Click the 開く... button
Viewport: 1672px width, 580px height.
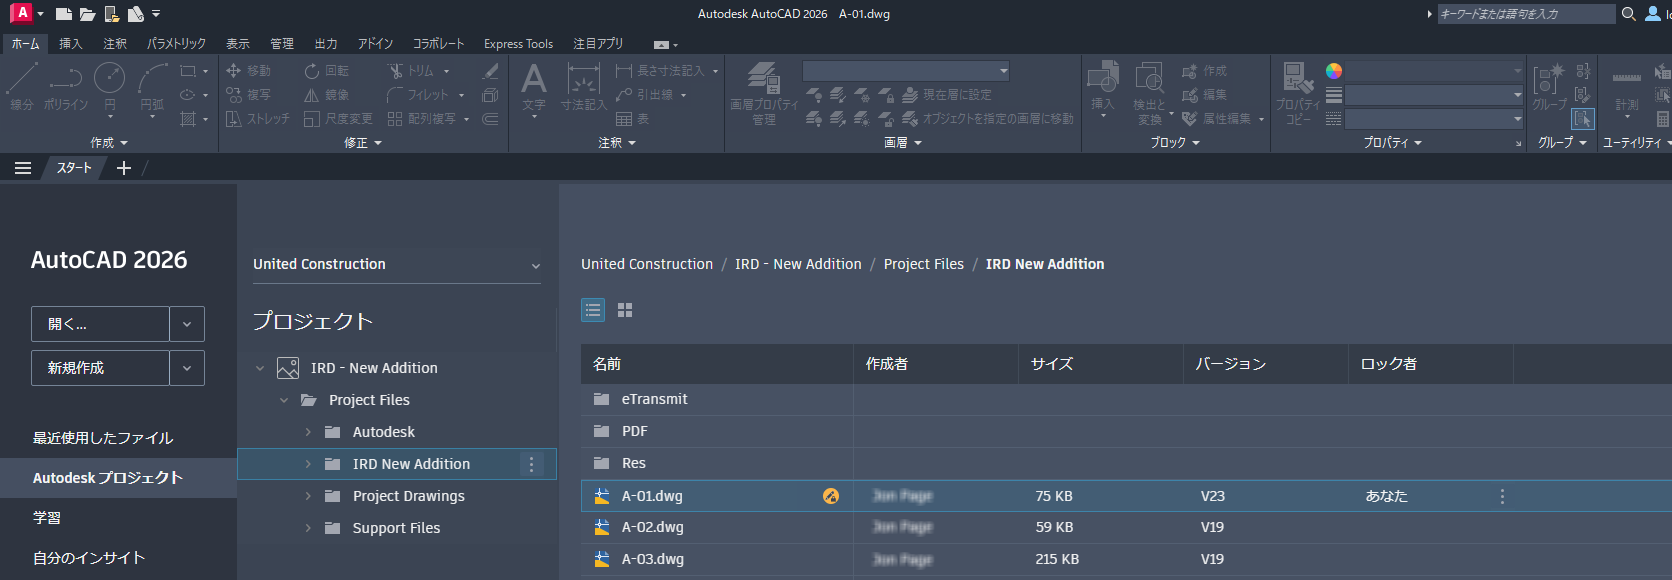[x=100, y=324]
